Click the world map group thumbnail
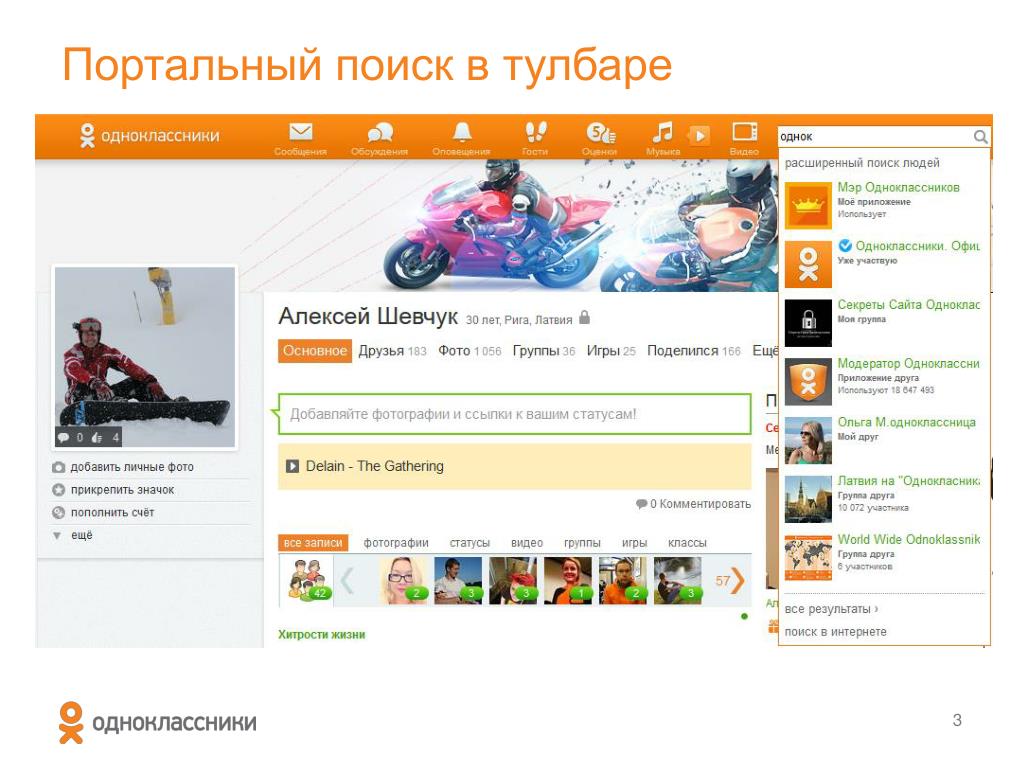Image resolution: width=1024 pixels, height=768 pixels. (808, 558)
